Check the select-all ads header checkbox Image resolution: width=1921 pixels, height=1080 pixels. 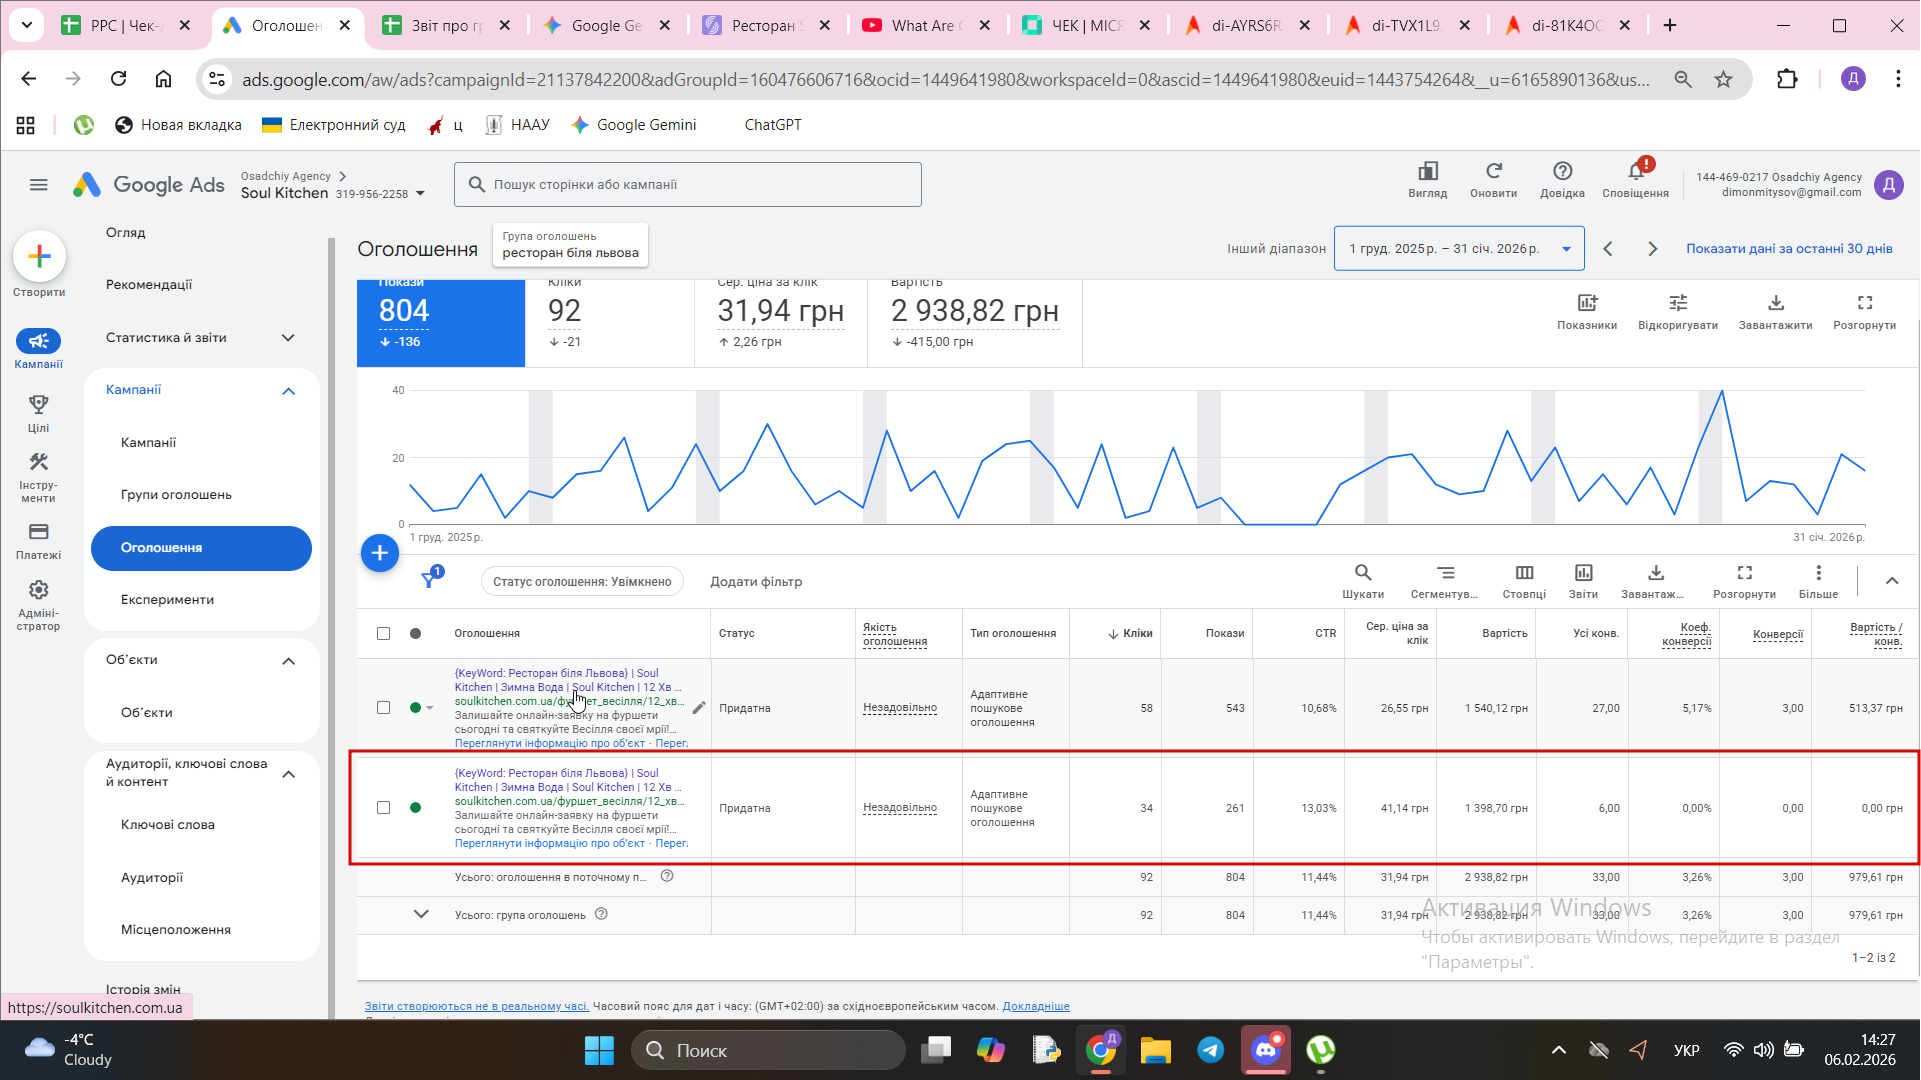384,634
